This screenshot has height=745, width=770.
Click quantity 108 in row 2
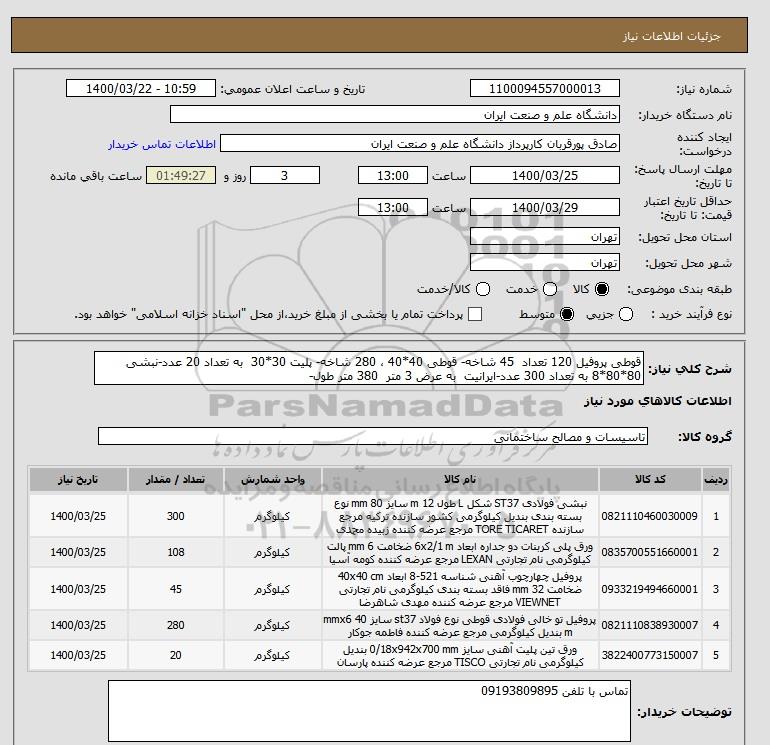(176, 552)
